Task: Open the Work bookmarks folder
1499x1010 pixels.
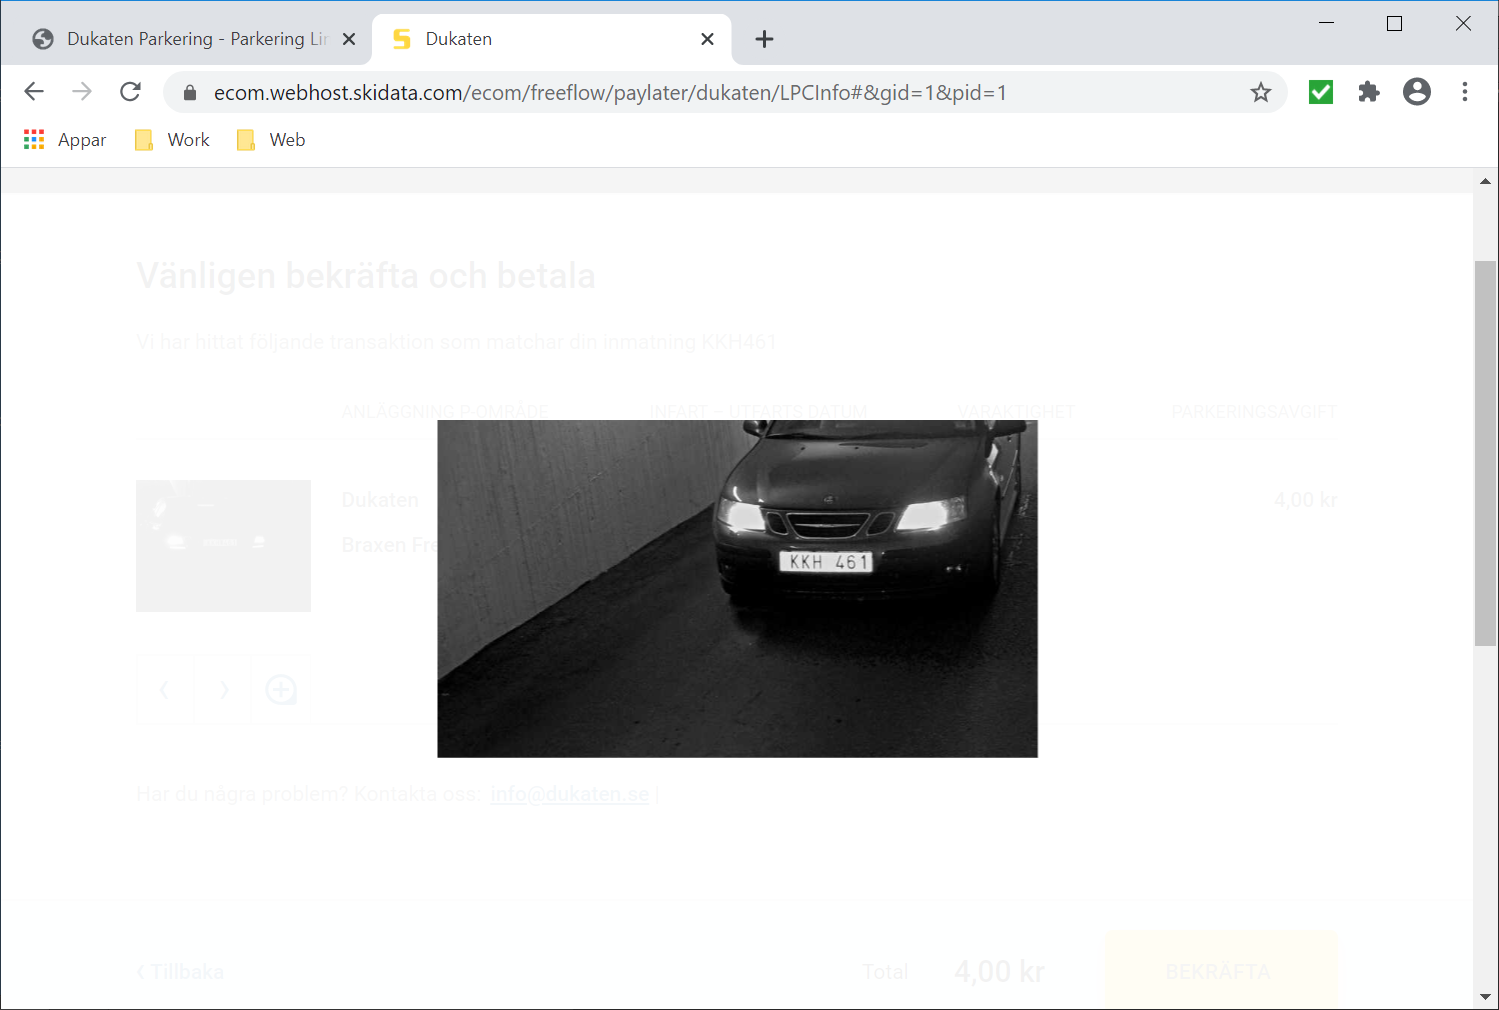Action: pyautogui.click(x=173, y=140)
